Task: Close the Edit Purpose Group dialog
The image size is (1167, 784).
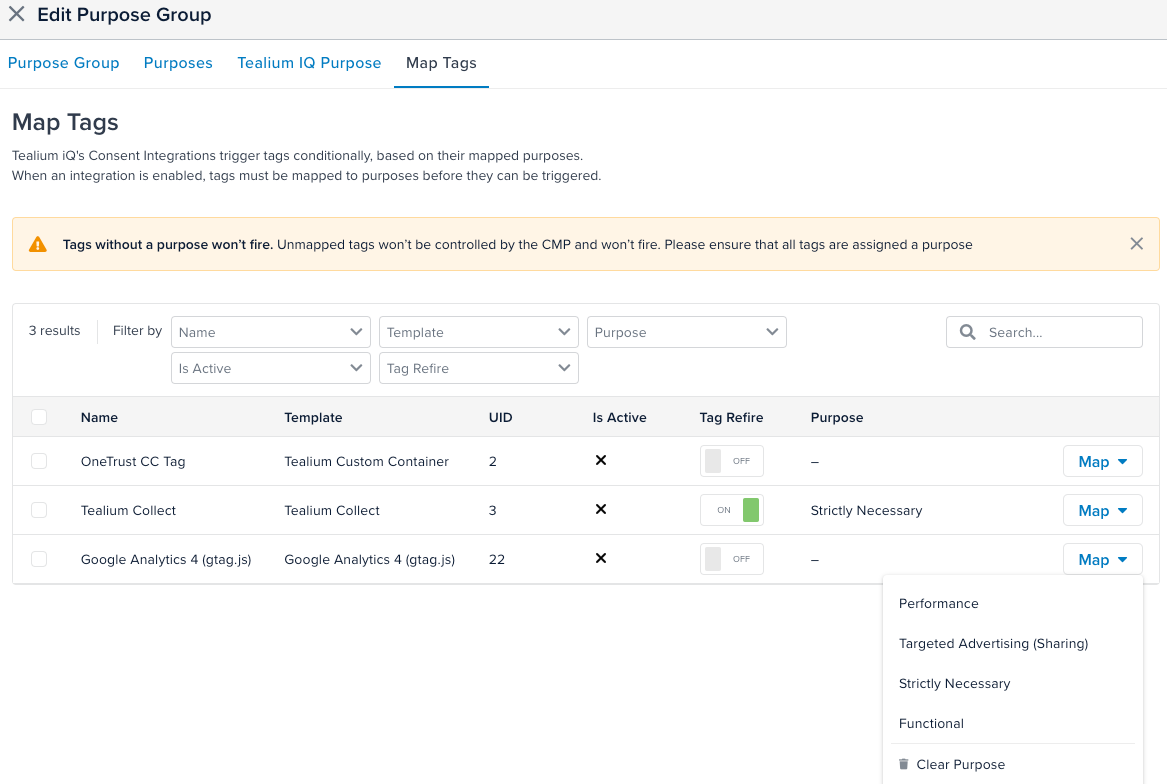Action: (16, 14)
